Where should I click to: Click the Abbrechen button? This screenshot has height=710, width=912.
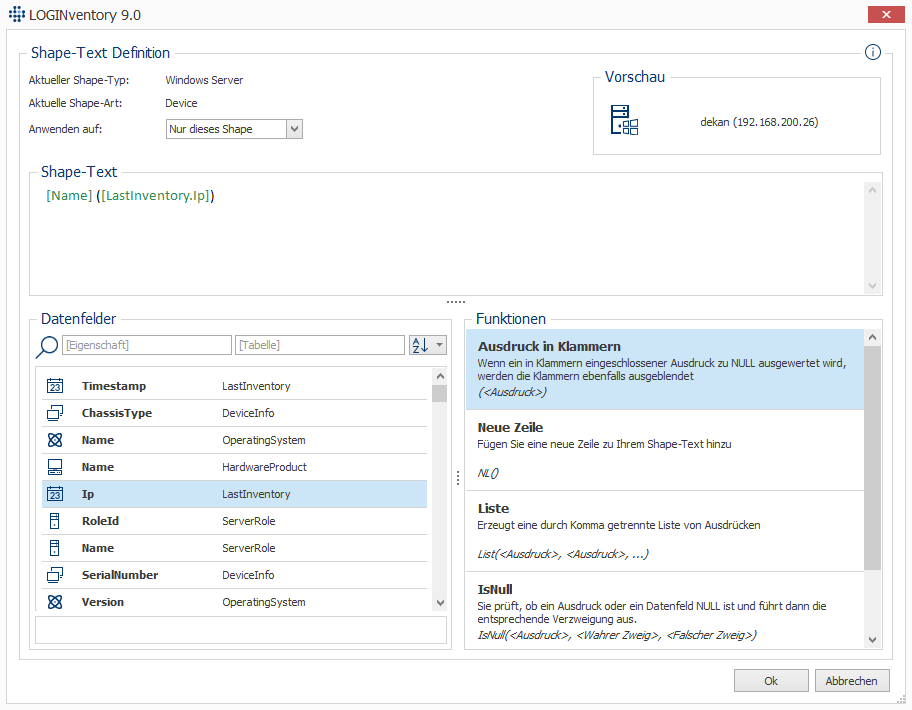[852, 681]
